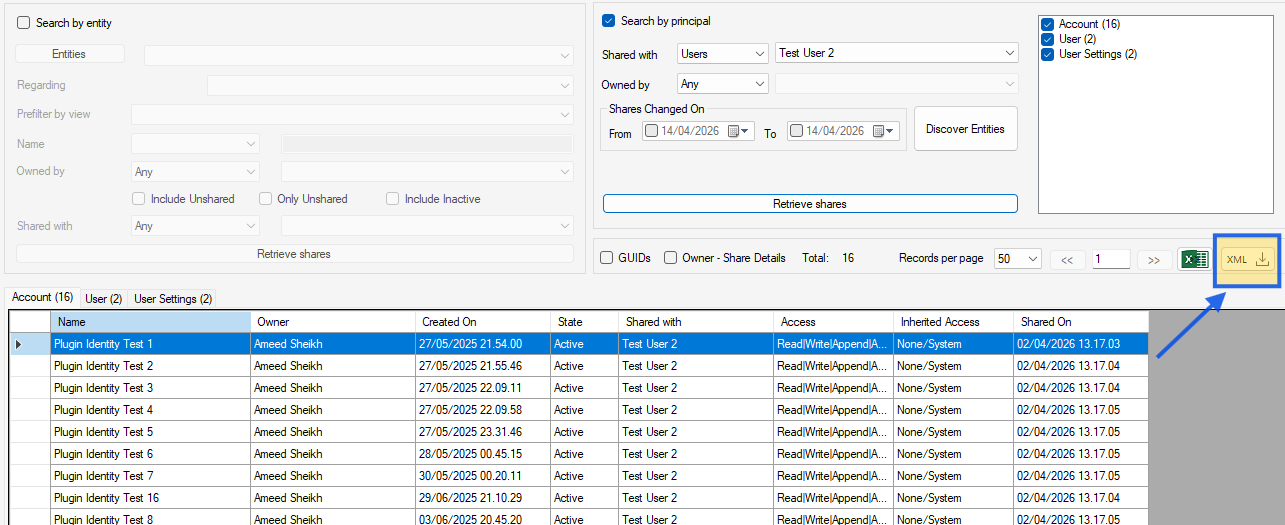Go to next page of results
This screenshot has height=525, width=1285.
pyautogui.click(x=1154, y=259)
